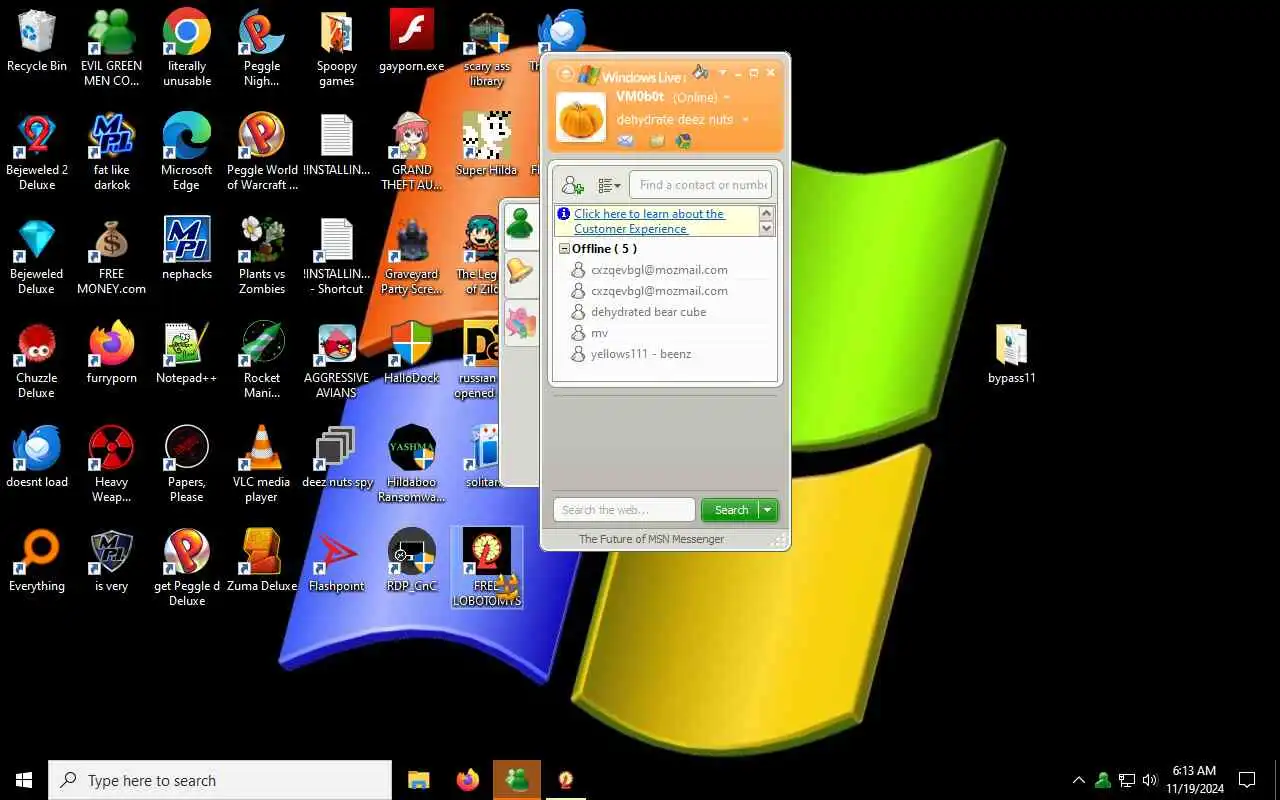The image size is (1280, 800).
Task: Open the notification center icon on the taskbar
Action: pyautogui.click(x=1247, y=780)
